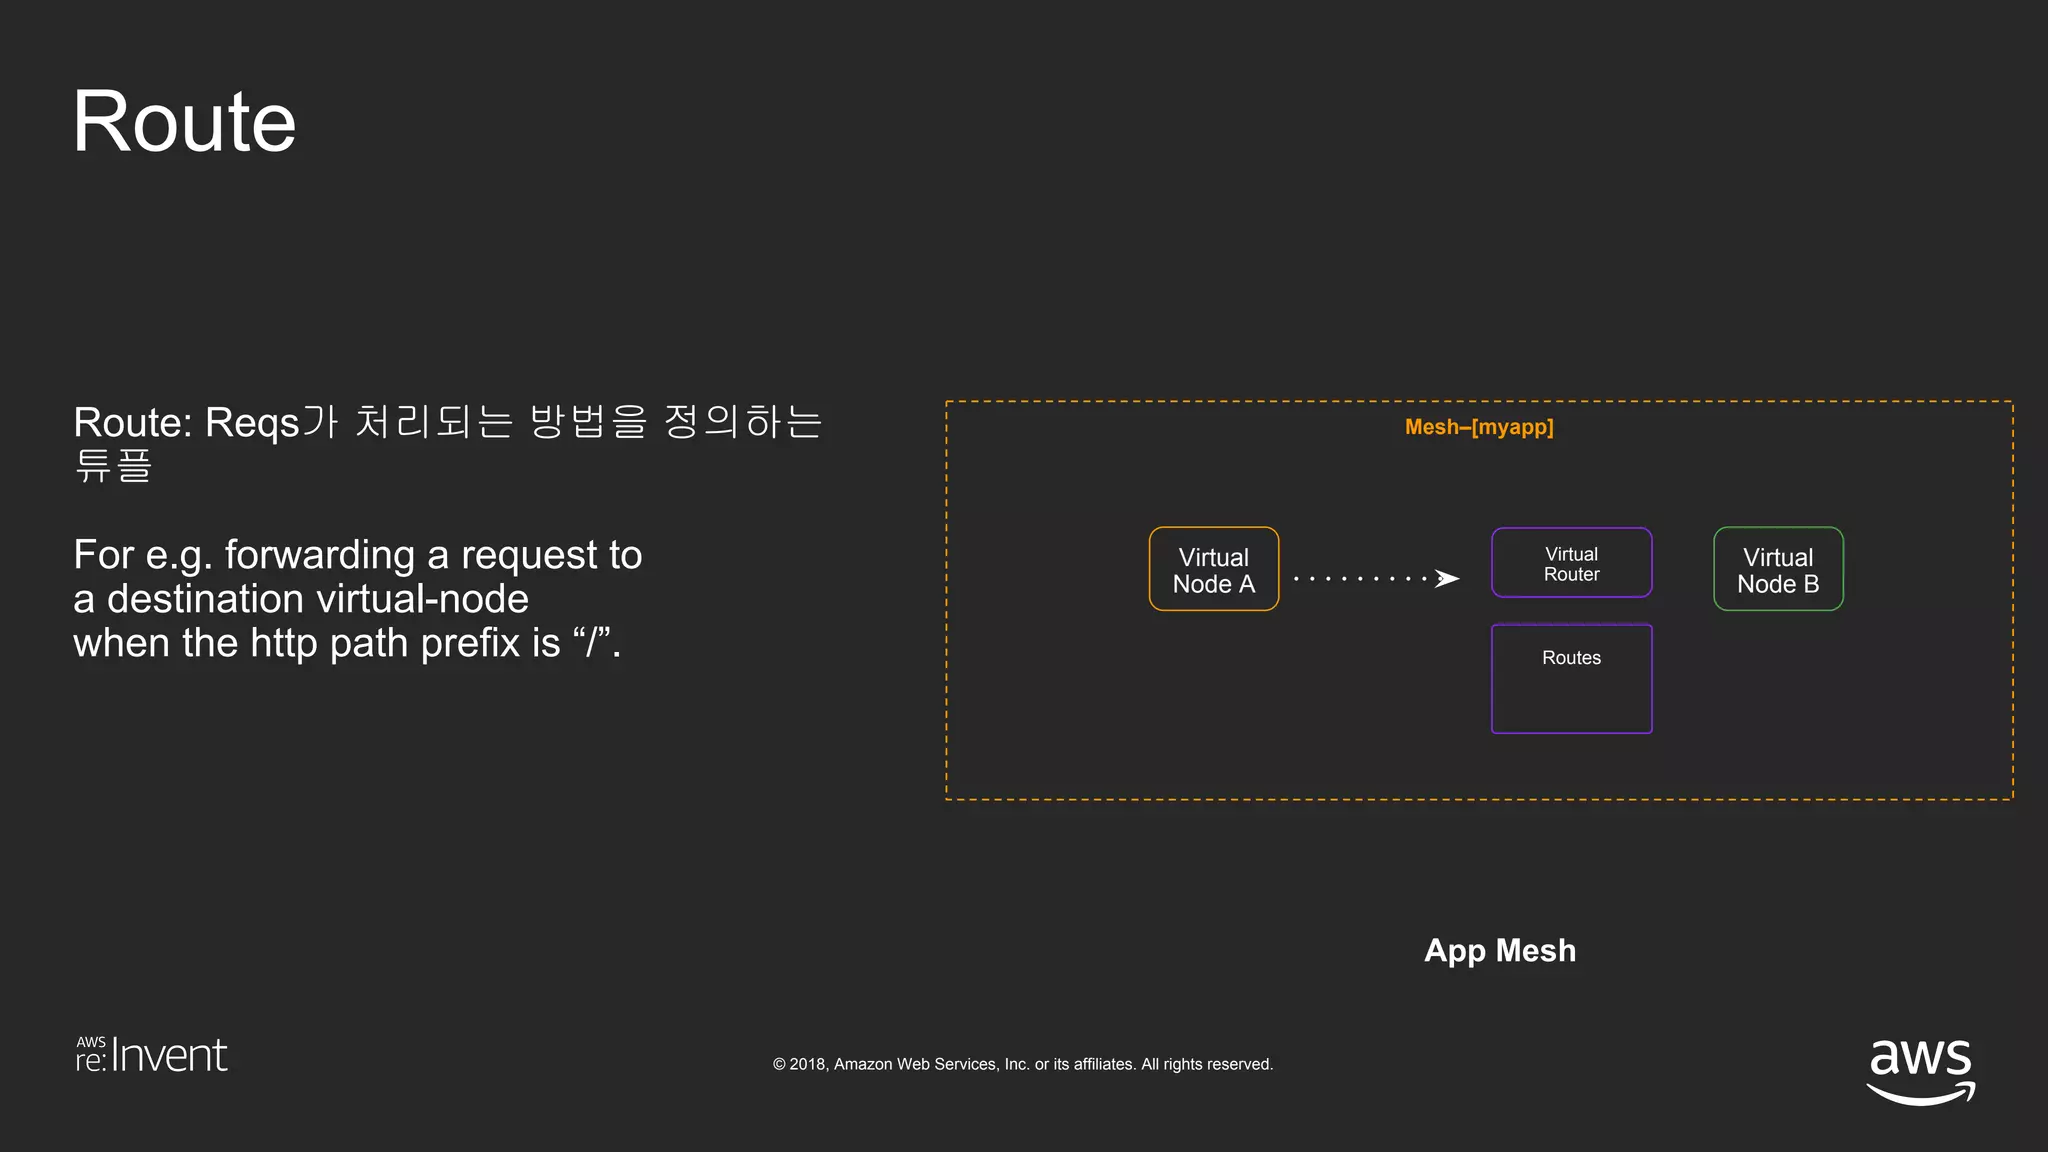Click the dotted arrow's arrowhead
Screen dimensions: 2048x1152
click(1446, 579)
